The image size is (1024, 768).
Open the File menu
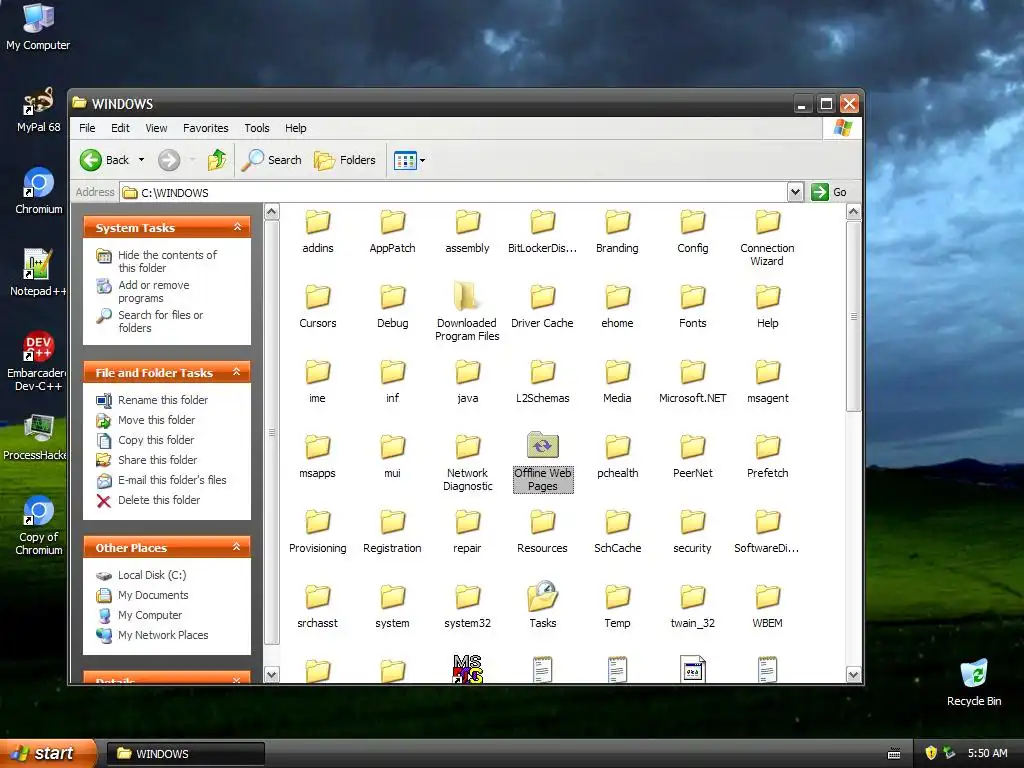pyautogui.click(x=87, y=128)
